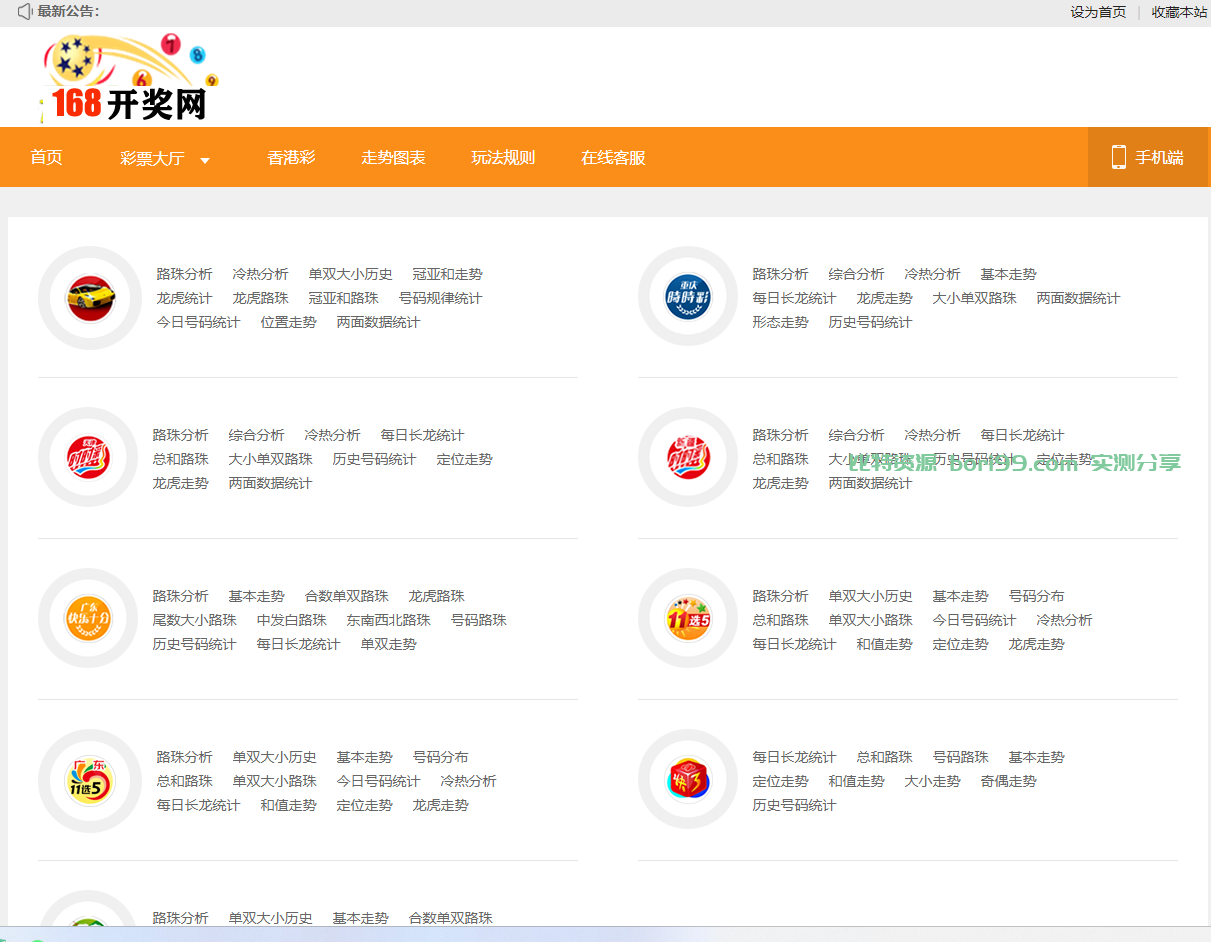
Task: Open the 形态走势 link
Action: 780,322
